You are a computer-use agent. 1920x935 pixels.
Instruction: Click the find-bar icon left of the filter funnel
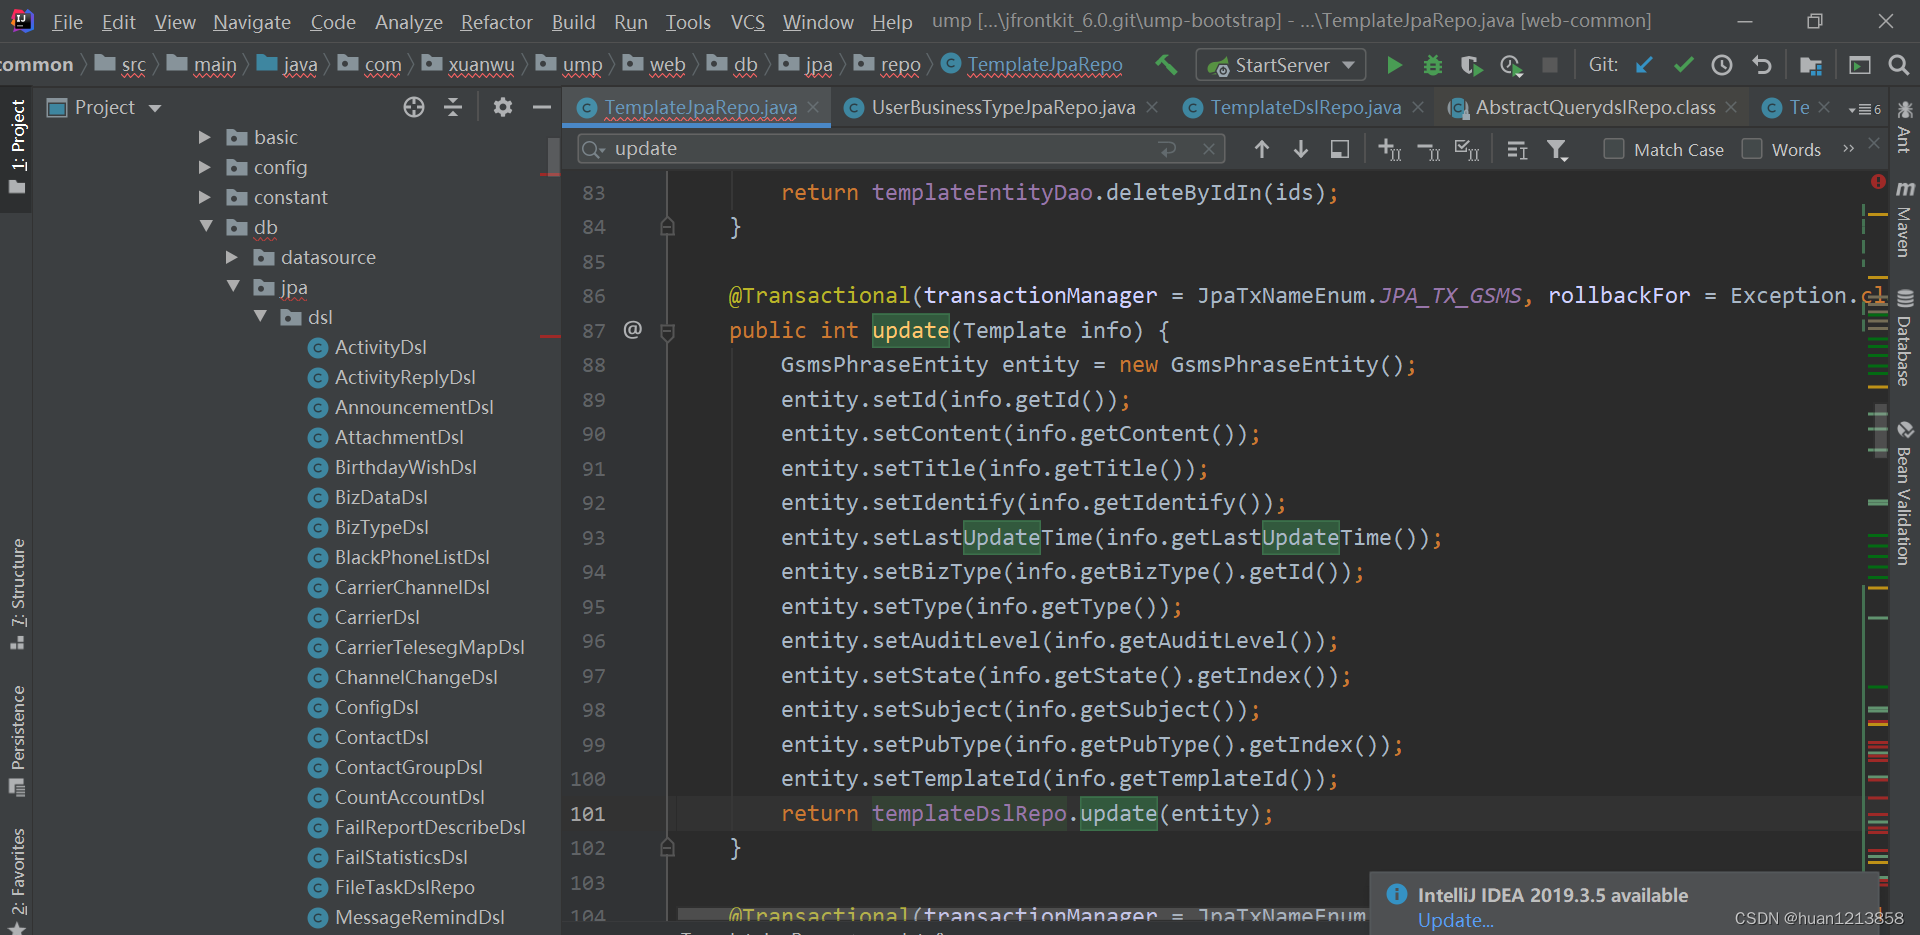coord(1517,150)
